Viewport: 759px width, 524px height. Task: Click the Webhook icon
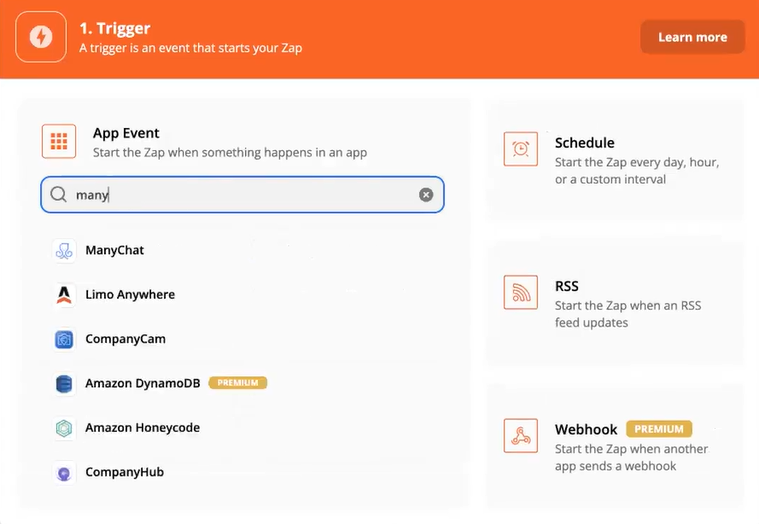point(521,435)
